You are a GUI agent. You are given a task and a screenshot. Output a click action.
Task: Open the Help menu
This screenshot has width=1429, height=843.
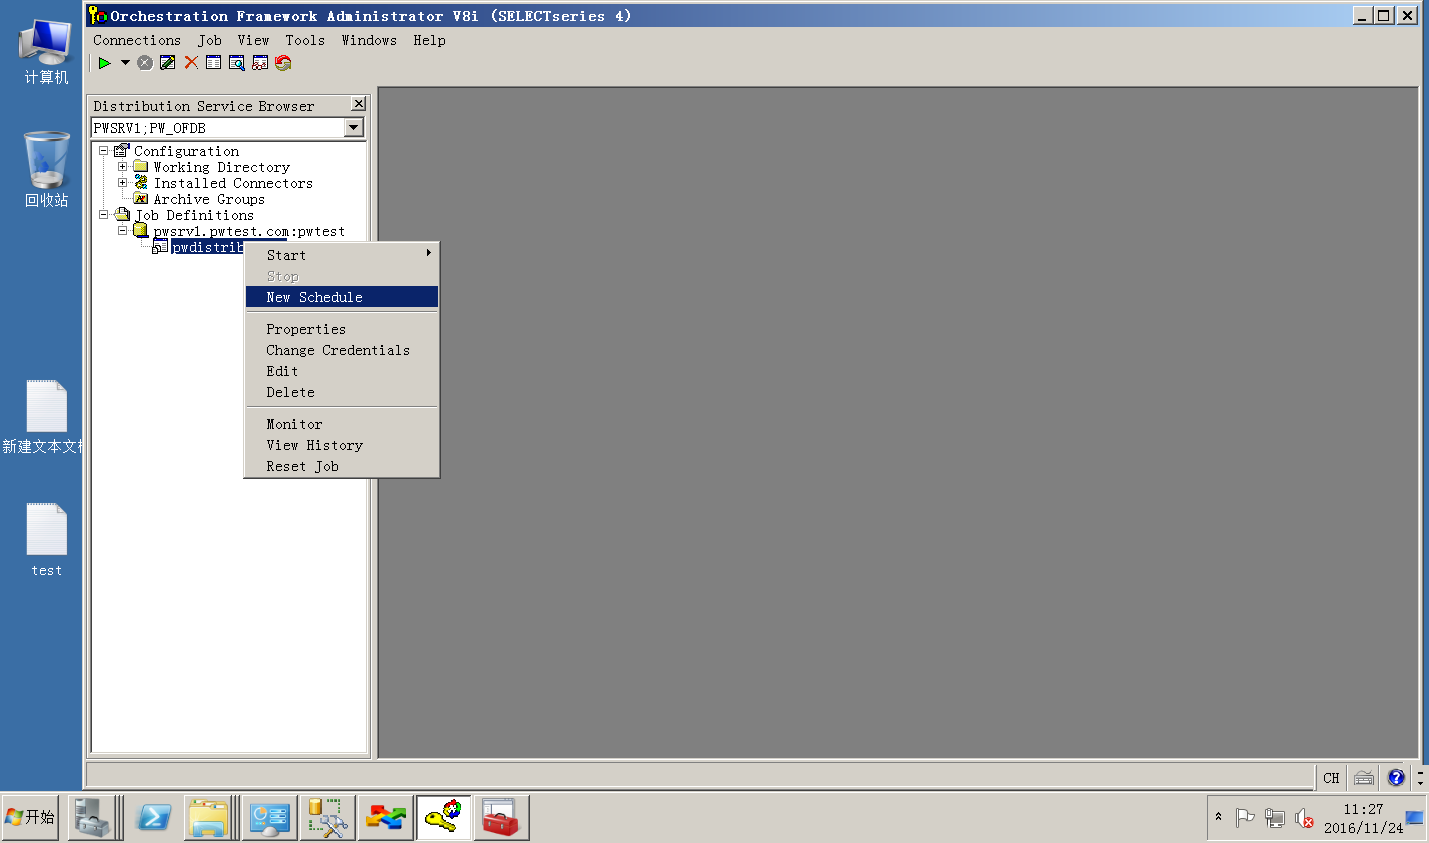click(429, 40)
